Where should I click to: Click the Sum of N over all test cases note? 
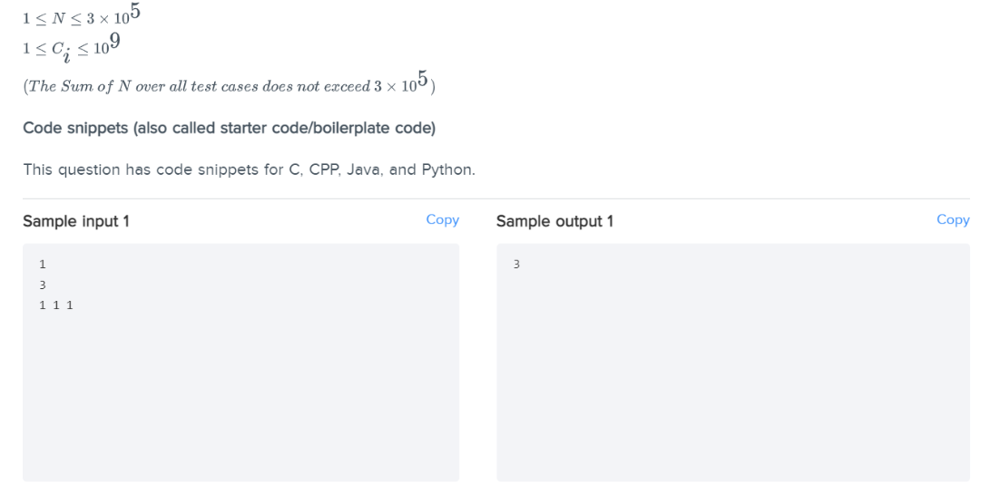pyautogui.click(x=229, y=84)
